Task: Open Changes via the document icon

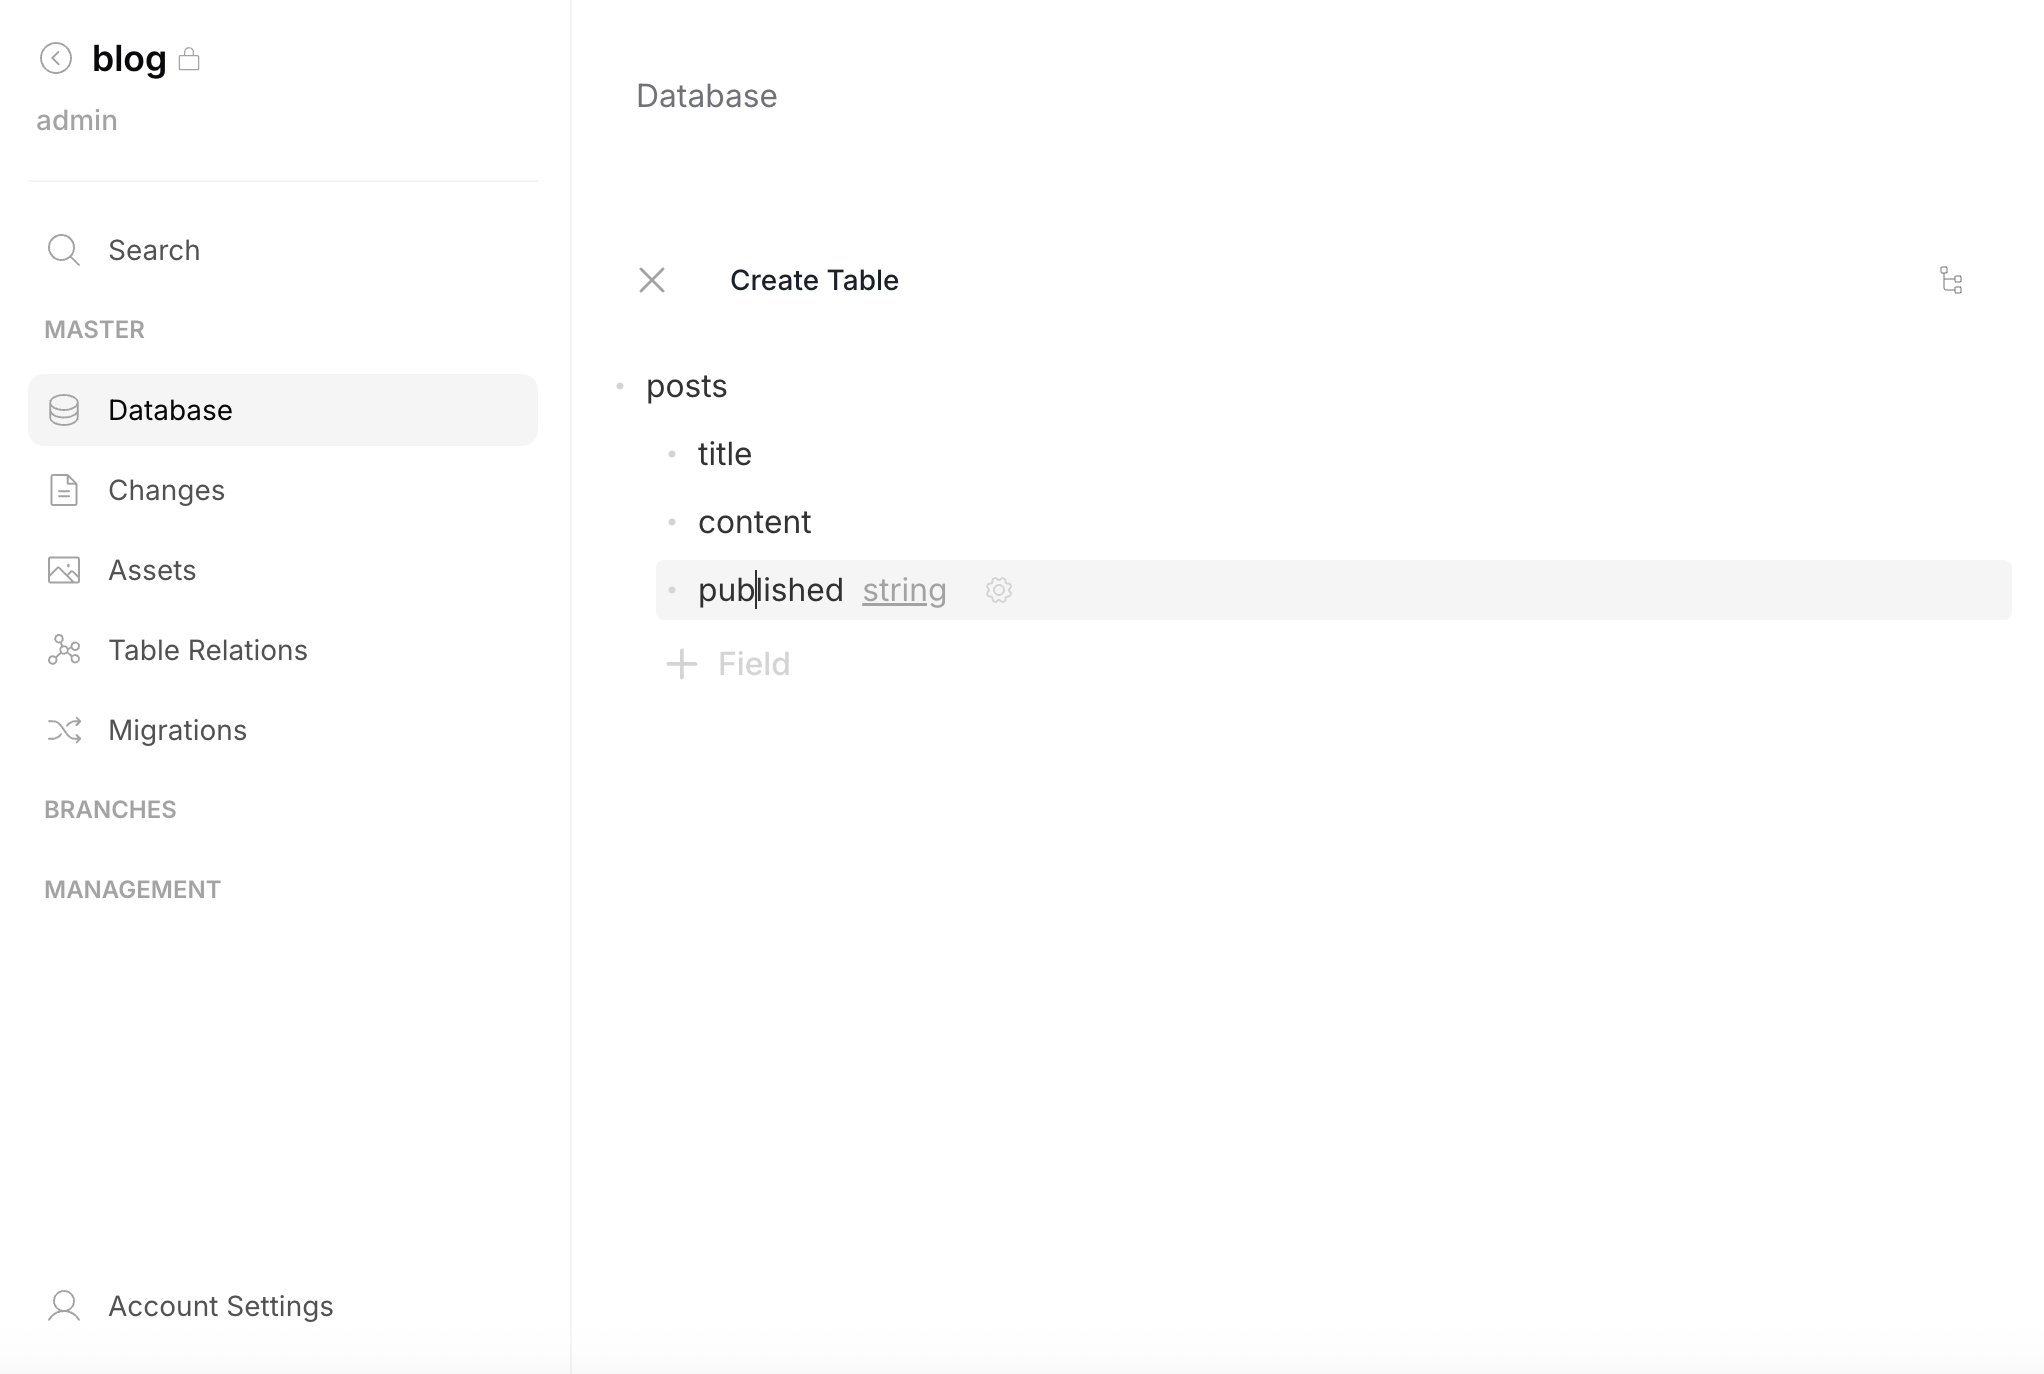Action: 63,489
